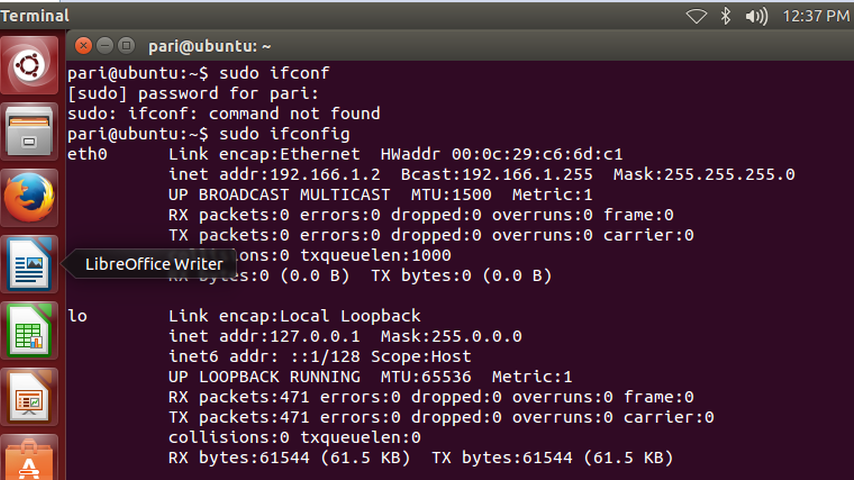Close the pari@ubuntu terminal window
Image resolution: width=854 pixels, height=480 pixels.
coord(83,45)
